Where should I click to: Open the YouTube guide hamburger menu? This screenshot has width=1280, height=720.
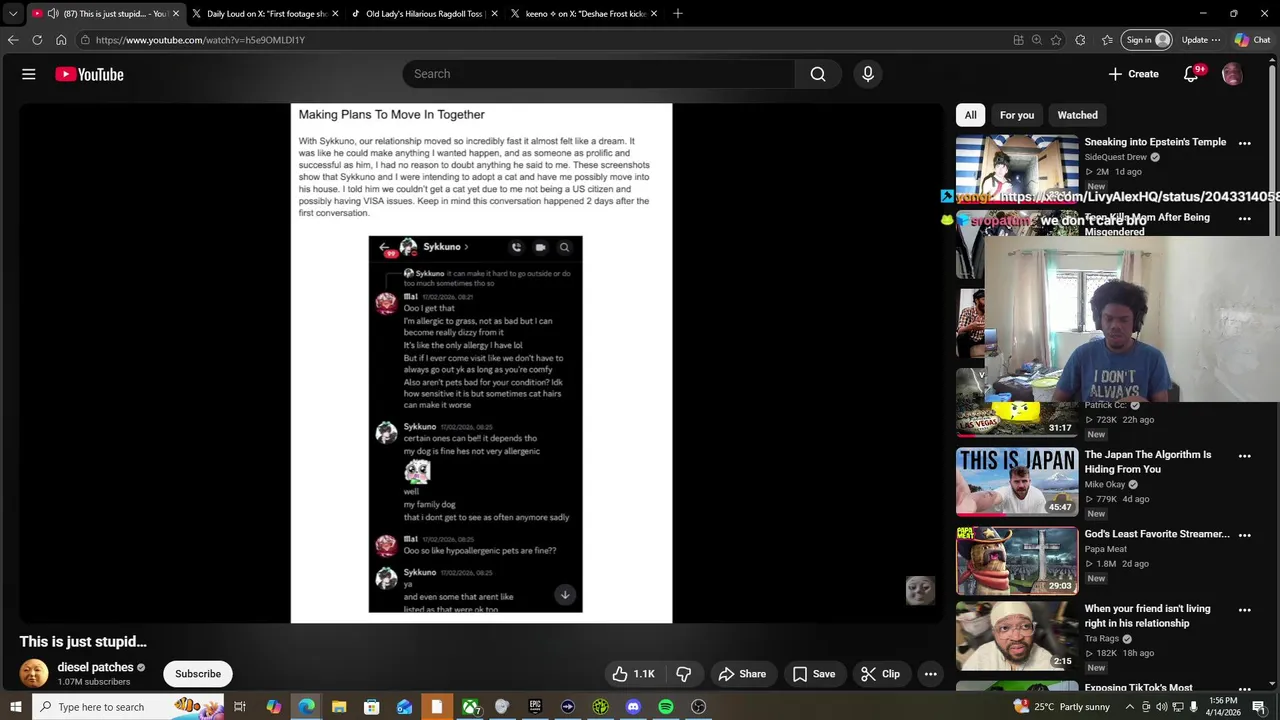coord(29,74)
